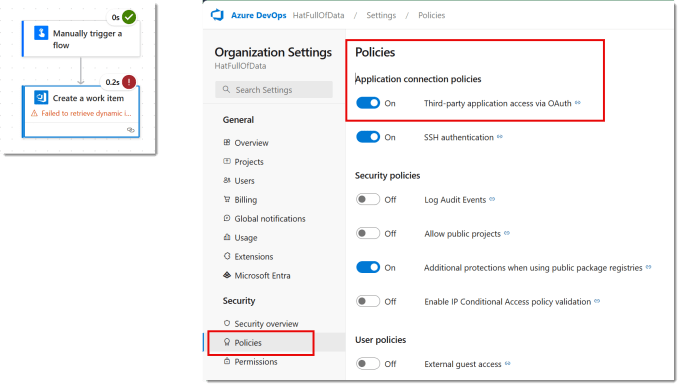Click the User policies heading
Viewport: 680px width, 386px height.
pyautogui.click(x=380, y=340)
